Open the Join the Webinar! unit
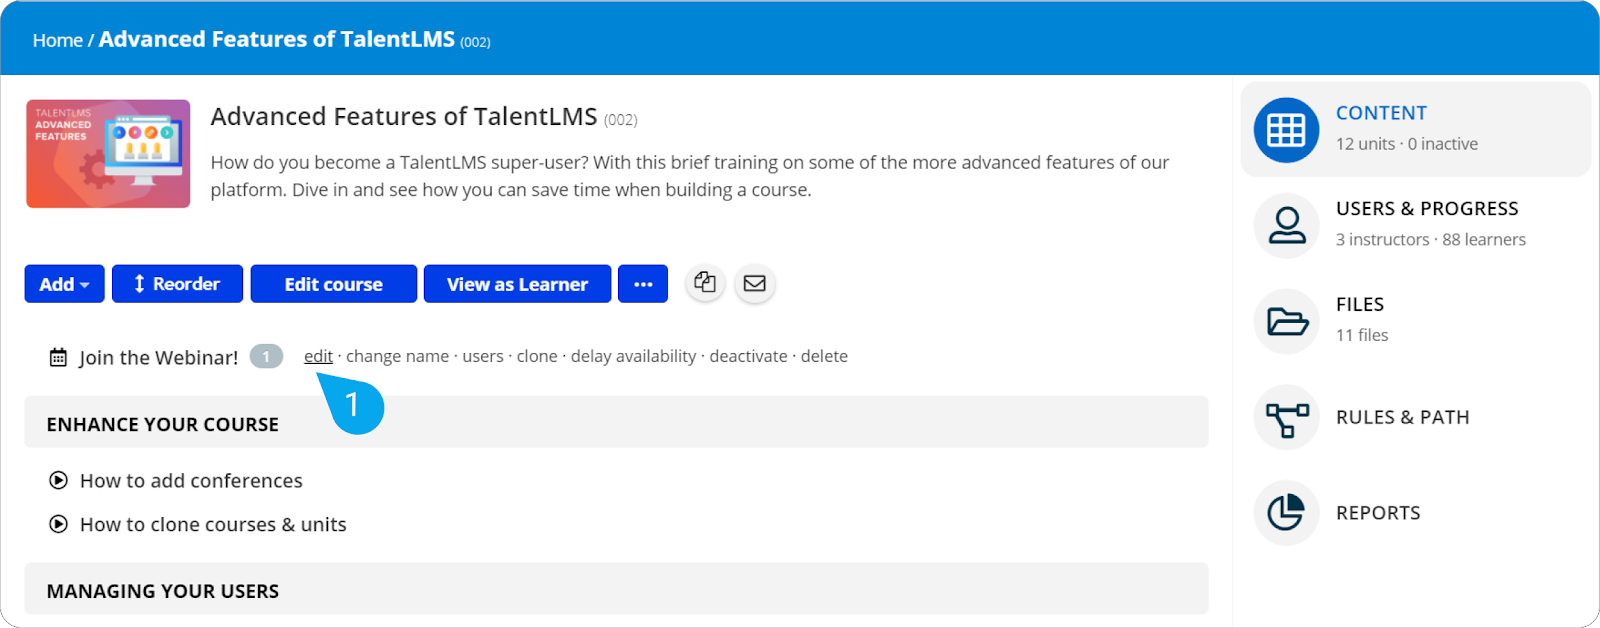The width and height of the screenshot is (1600, 628). point(159,357)
